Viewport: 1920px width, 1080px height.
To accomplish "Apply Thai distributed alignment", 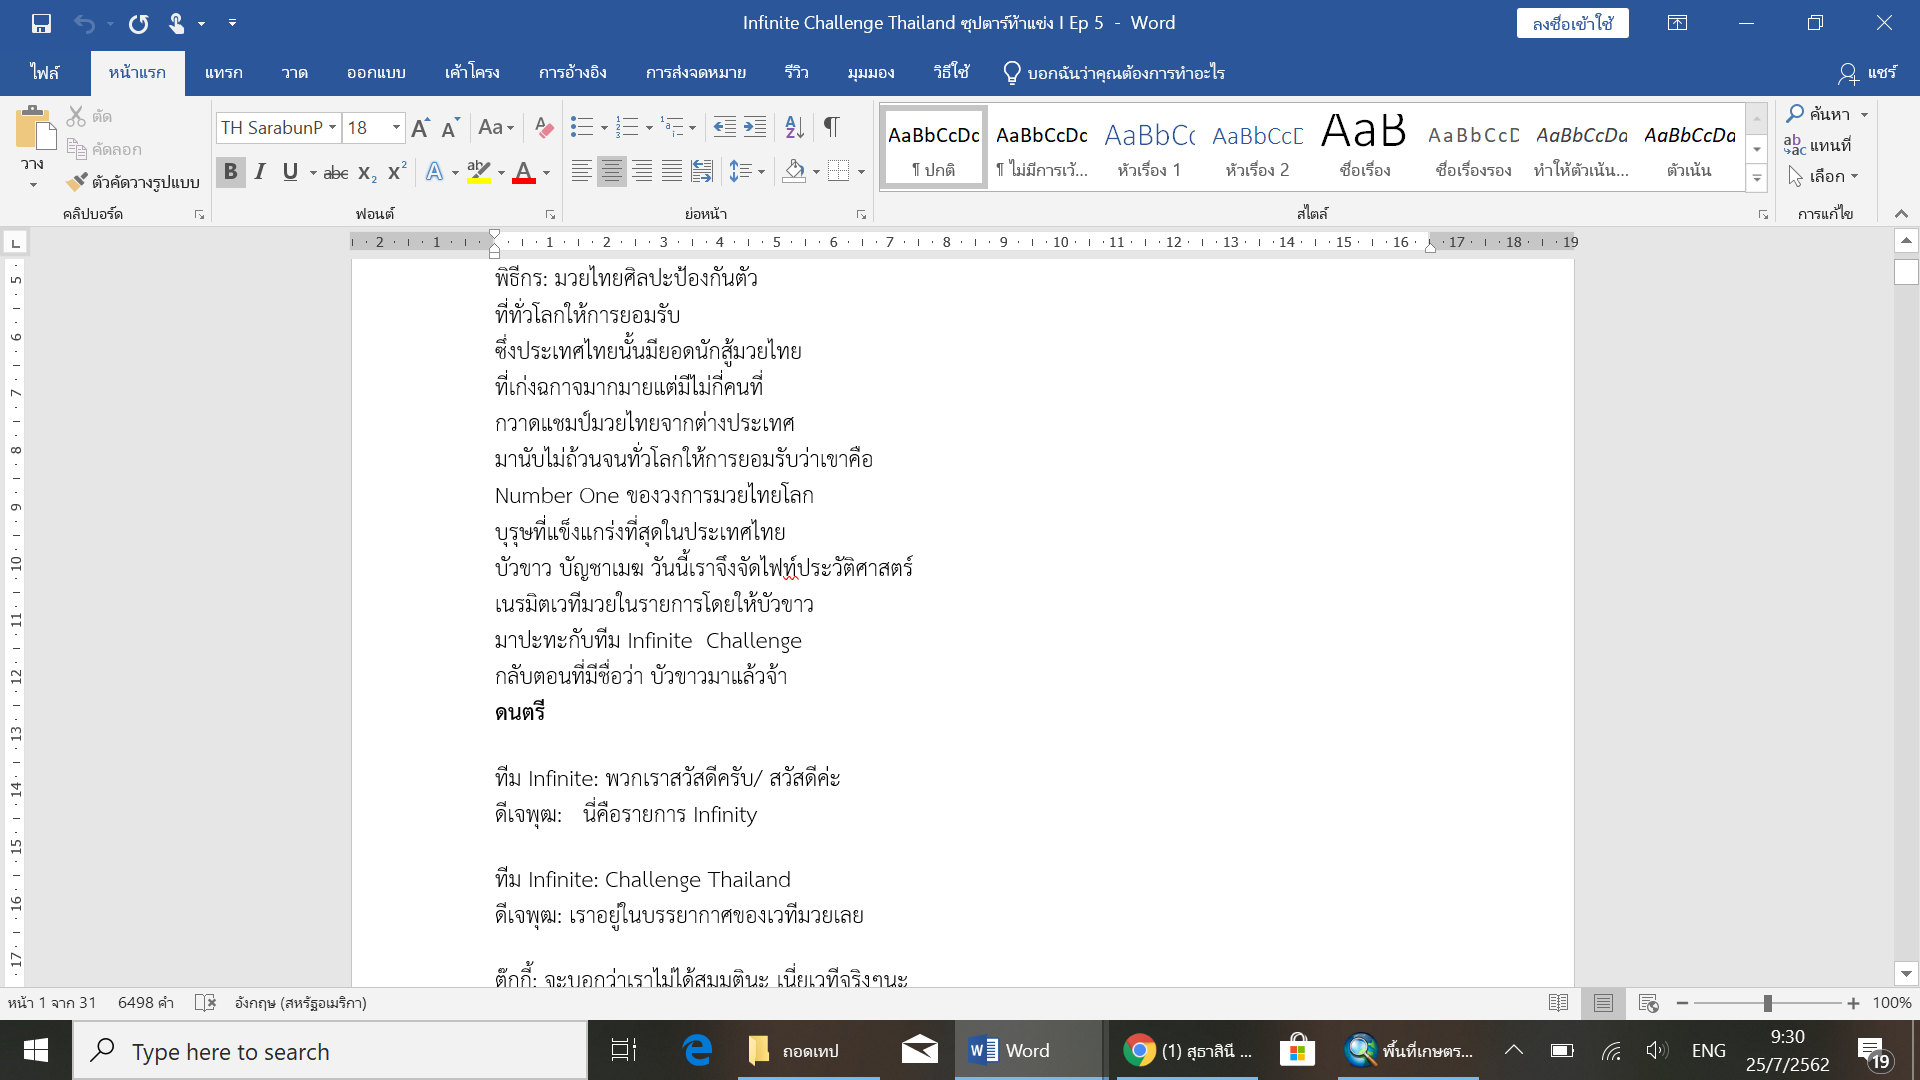I will [x=702, y=172].
